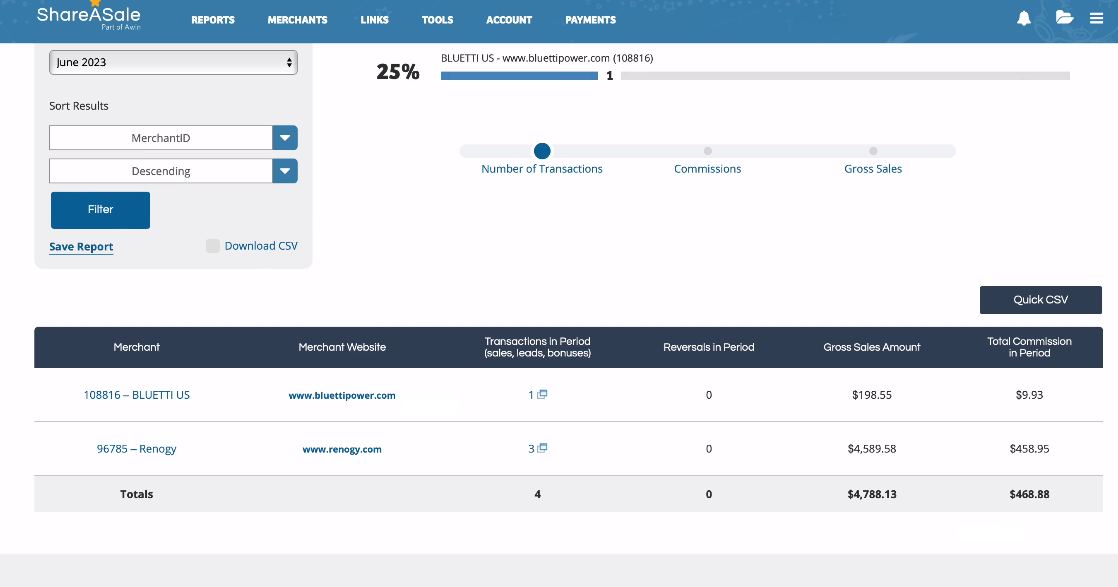Click the Merchant column header

136,347
